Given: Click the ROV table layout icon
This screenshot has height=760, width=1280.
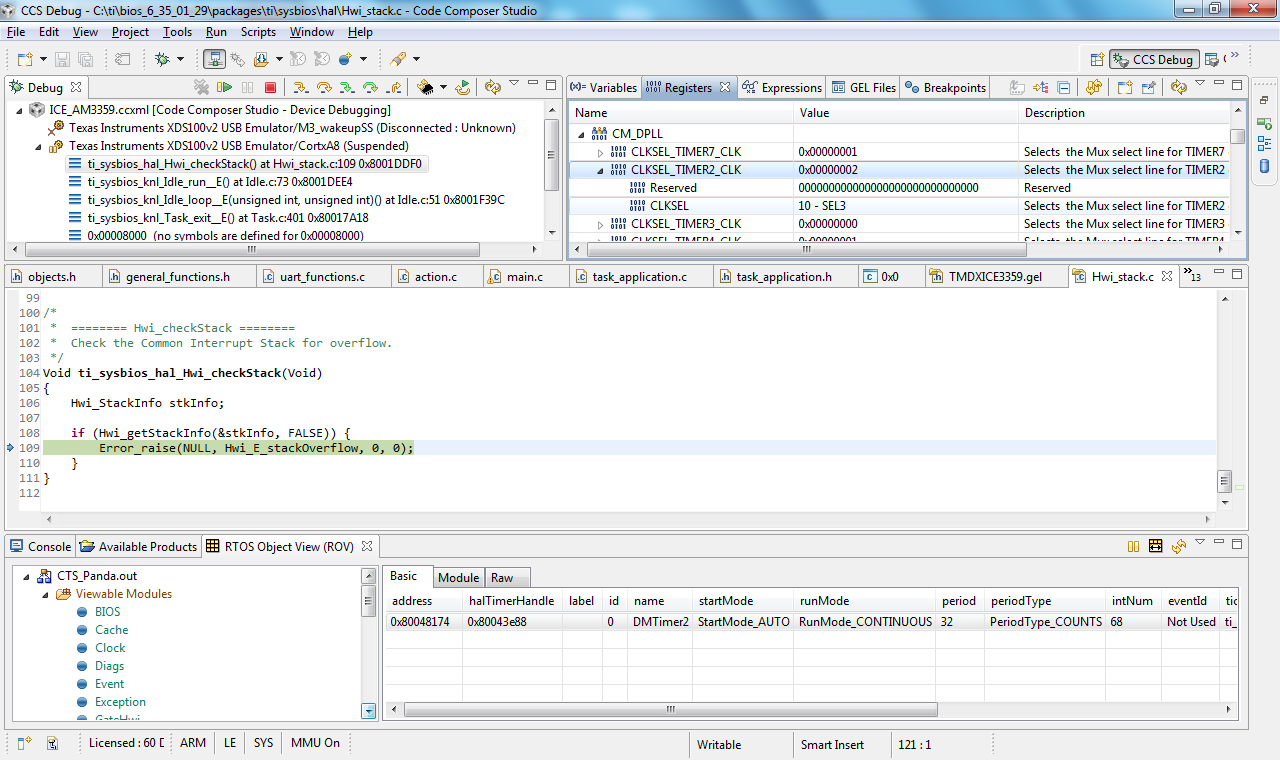Looking at the screenshot, I should tap(1156, 546).
